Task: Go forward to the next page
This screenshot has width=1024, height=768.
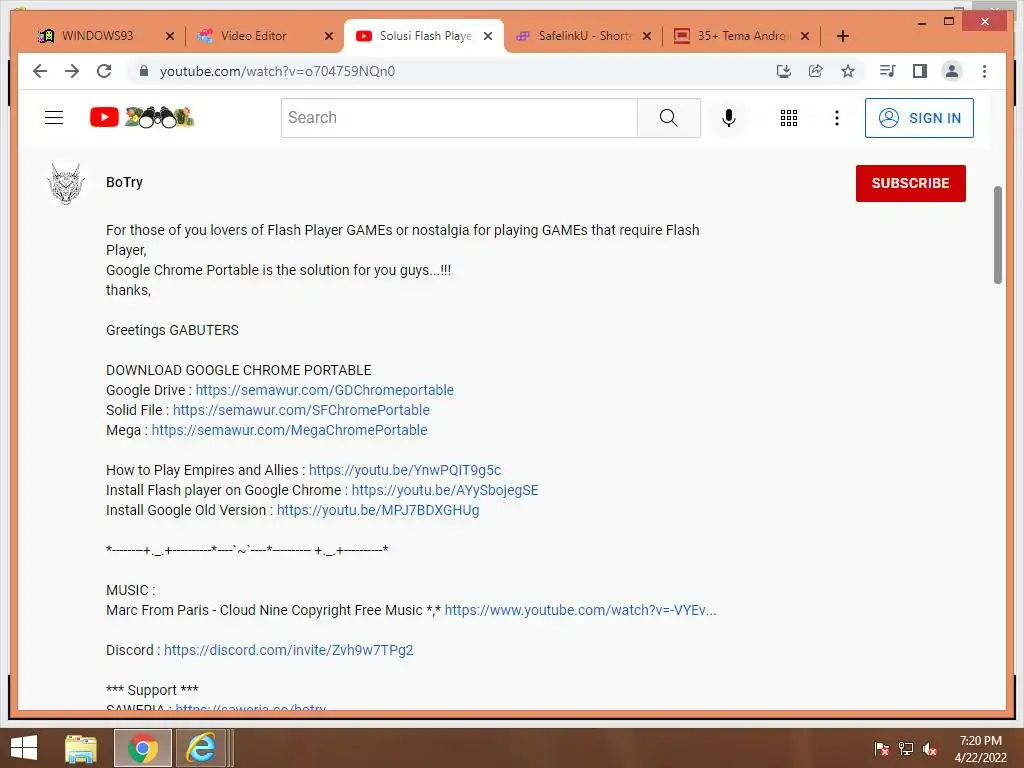Action: [x=72, y=71]
